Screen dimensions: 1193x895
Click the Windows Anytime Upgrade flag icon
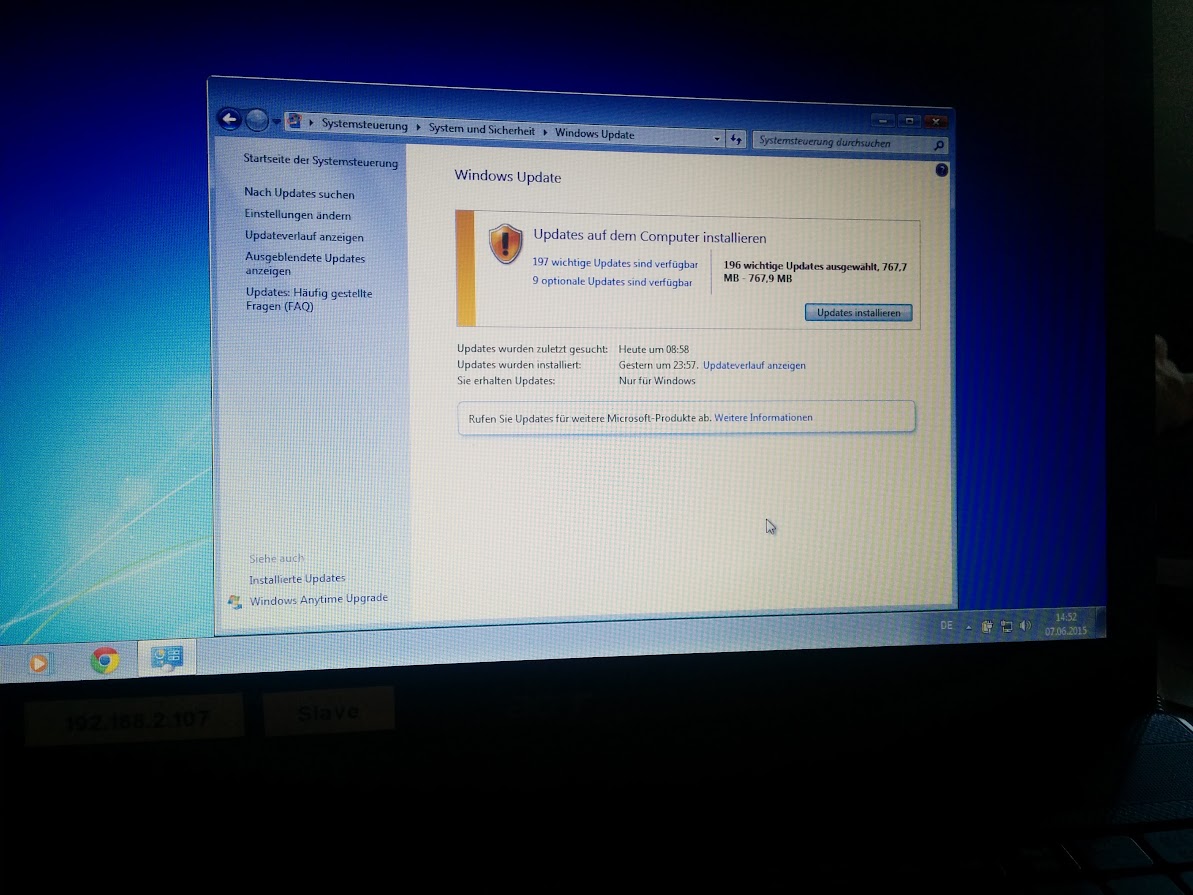[235, 602]
